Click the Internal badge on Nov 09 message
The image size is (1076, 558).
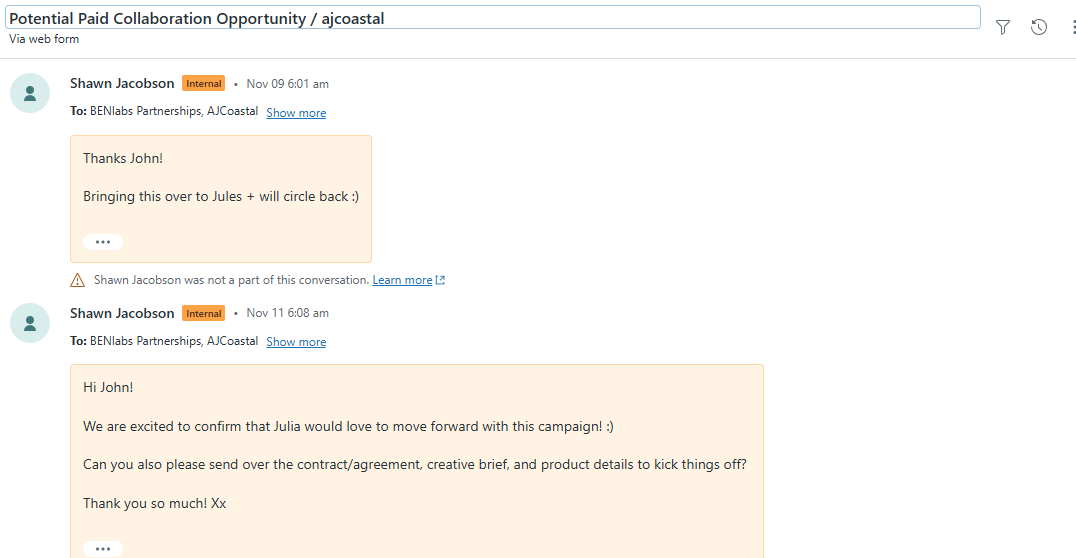[204, 84]
